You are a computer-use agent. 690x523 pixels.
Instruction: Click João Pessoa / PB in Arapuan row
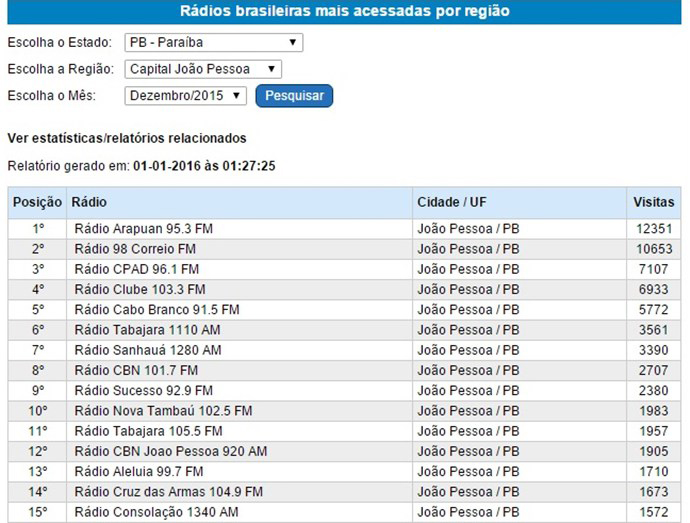[468, 229]
